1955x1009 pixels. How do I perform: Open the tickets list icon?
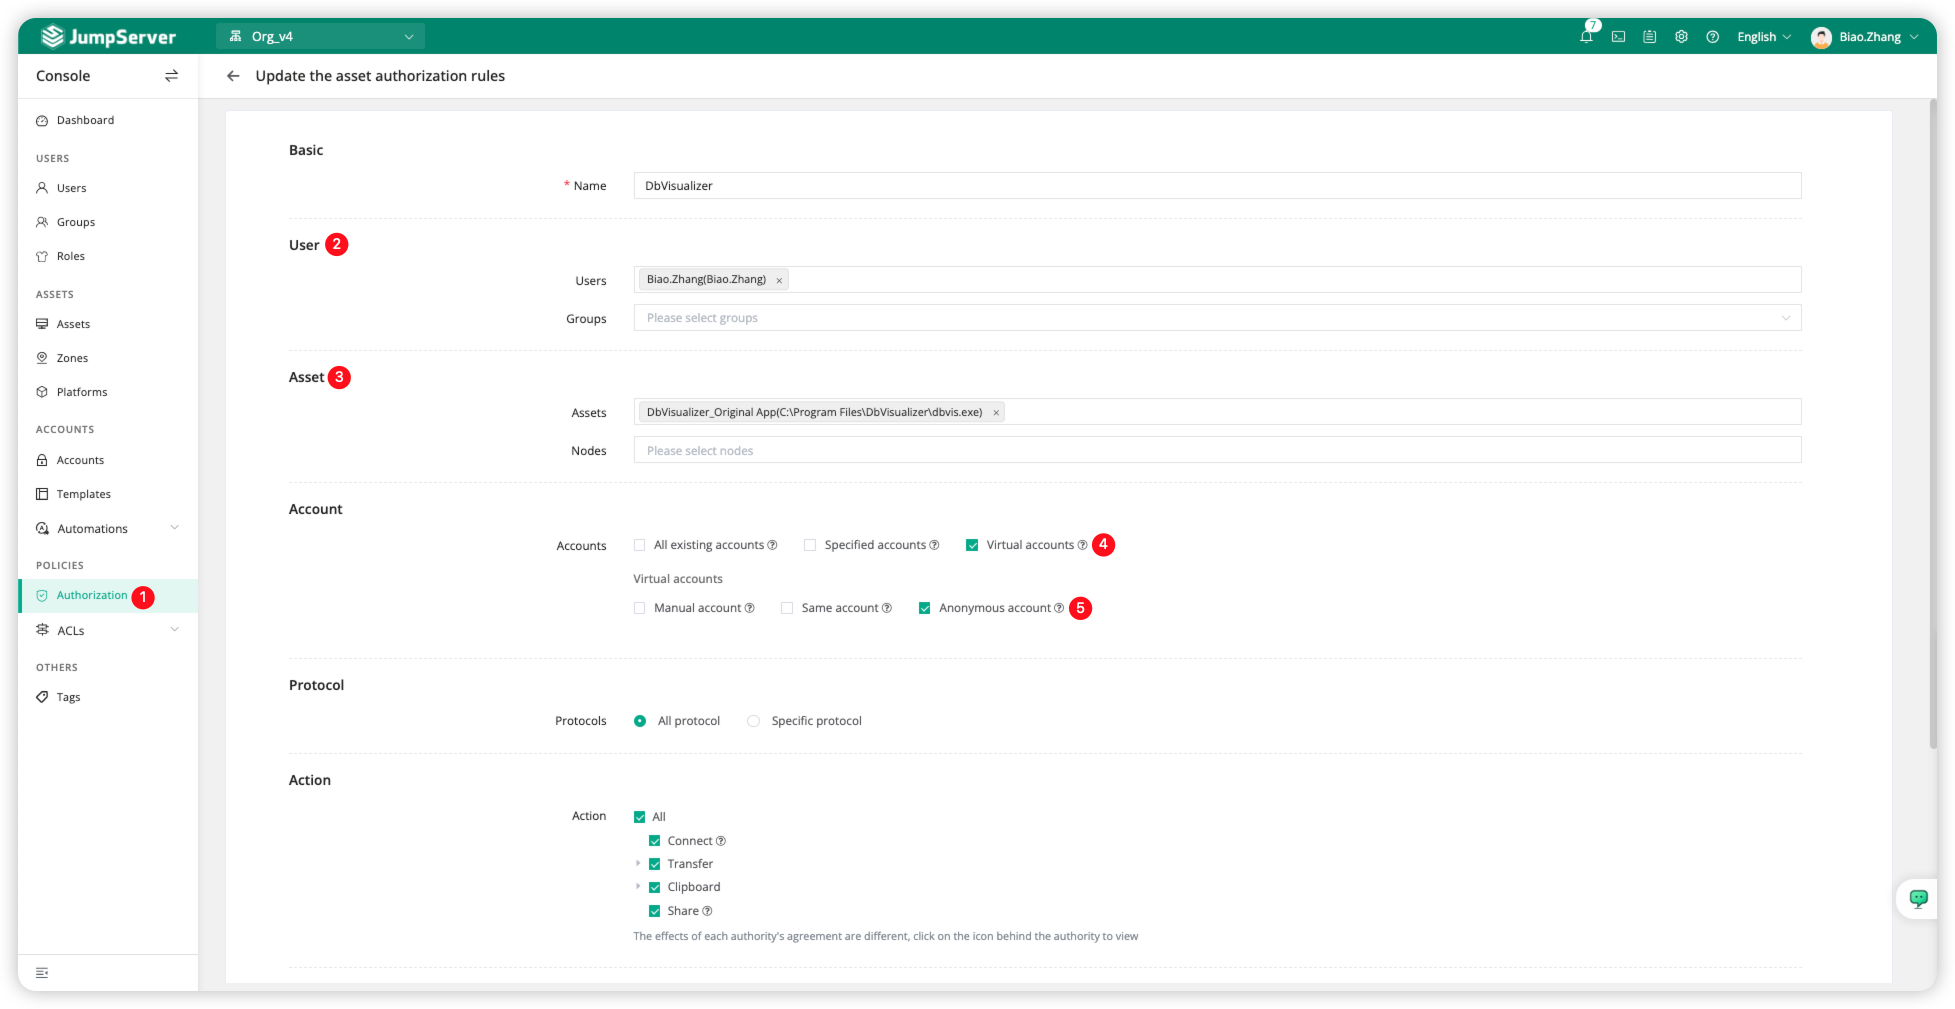(x=1650, y=37)
